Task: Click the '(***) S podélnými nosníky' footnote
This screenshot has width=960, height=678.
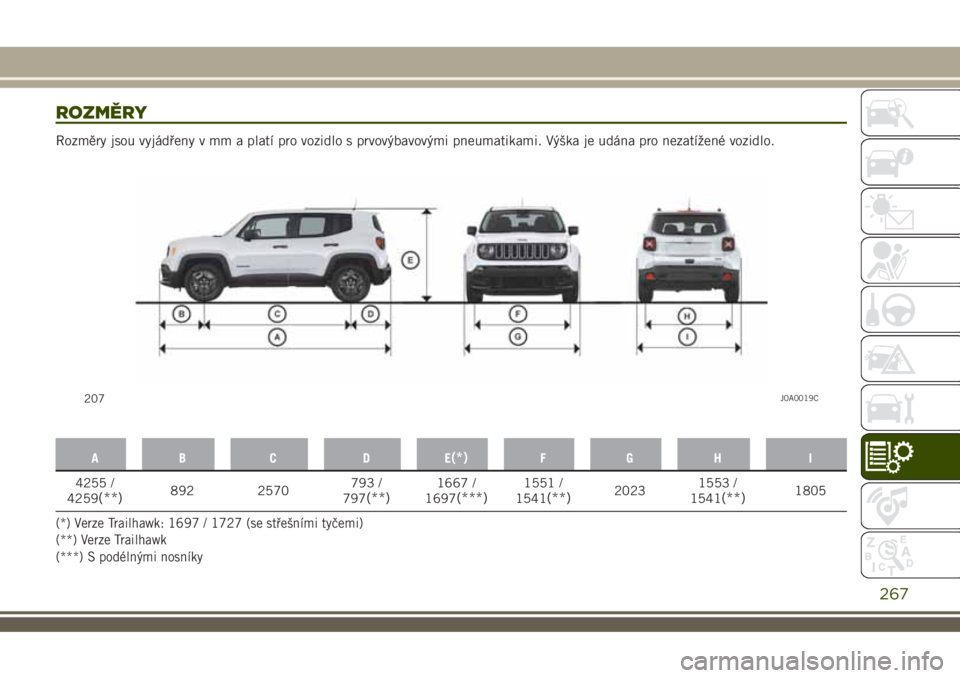Action: pyautogui.click(x=129, y=557)
